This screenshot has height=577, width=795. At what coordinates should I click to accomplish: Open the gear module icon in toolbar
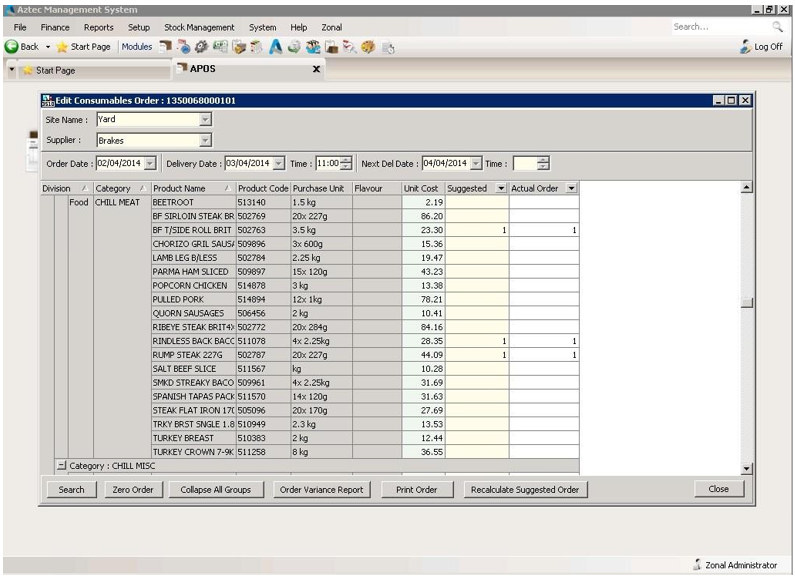coord(201,47)
